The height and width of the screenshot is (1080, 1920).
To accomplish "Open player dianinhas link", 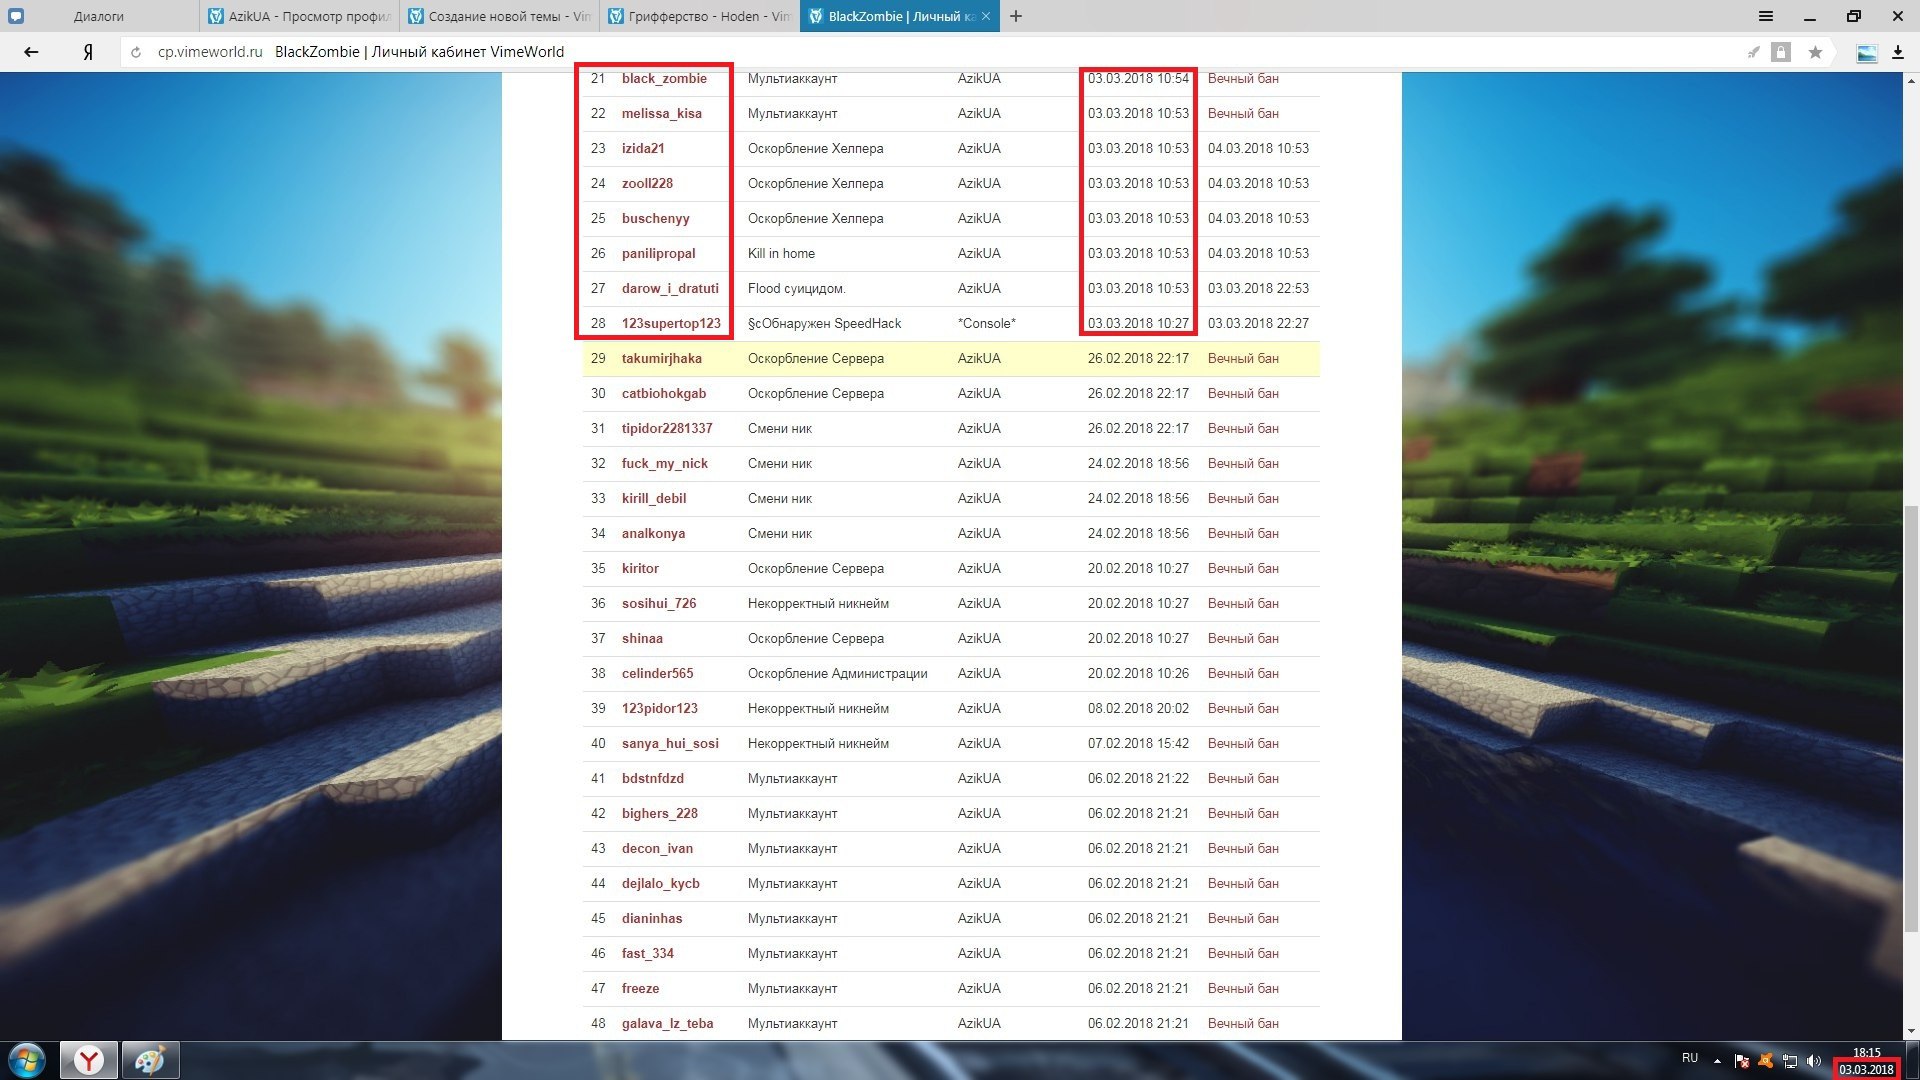I will click(652, 918).
